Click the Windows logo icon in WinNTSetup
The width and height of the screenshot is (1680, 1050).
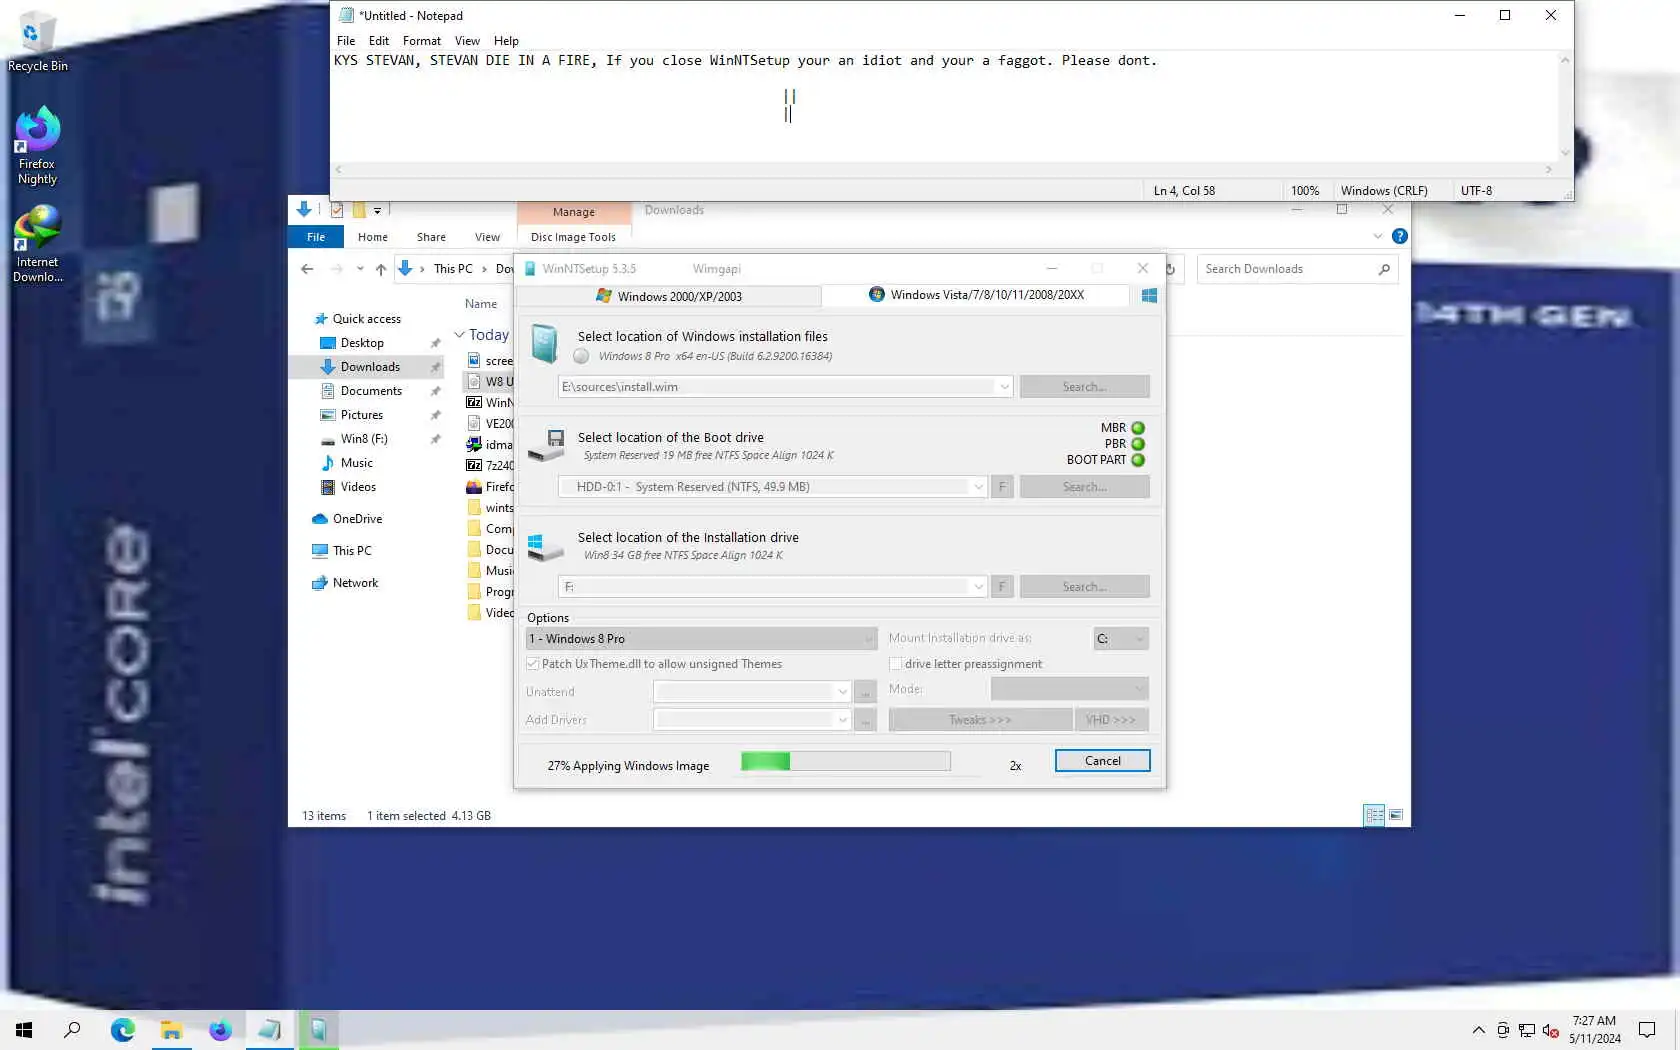coord(1149,295)
